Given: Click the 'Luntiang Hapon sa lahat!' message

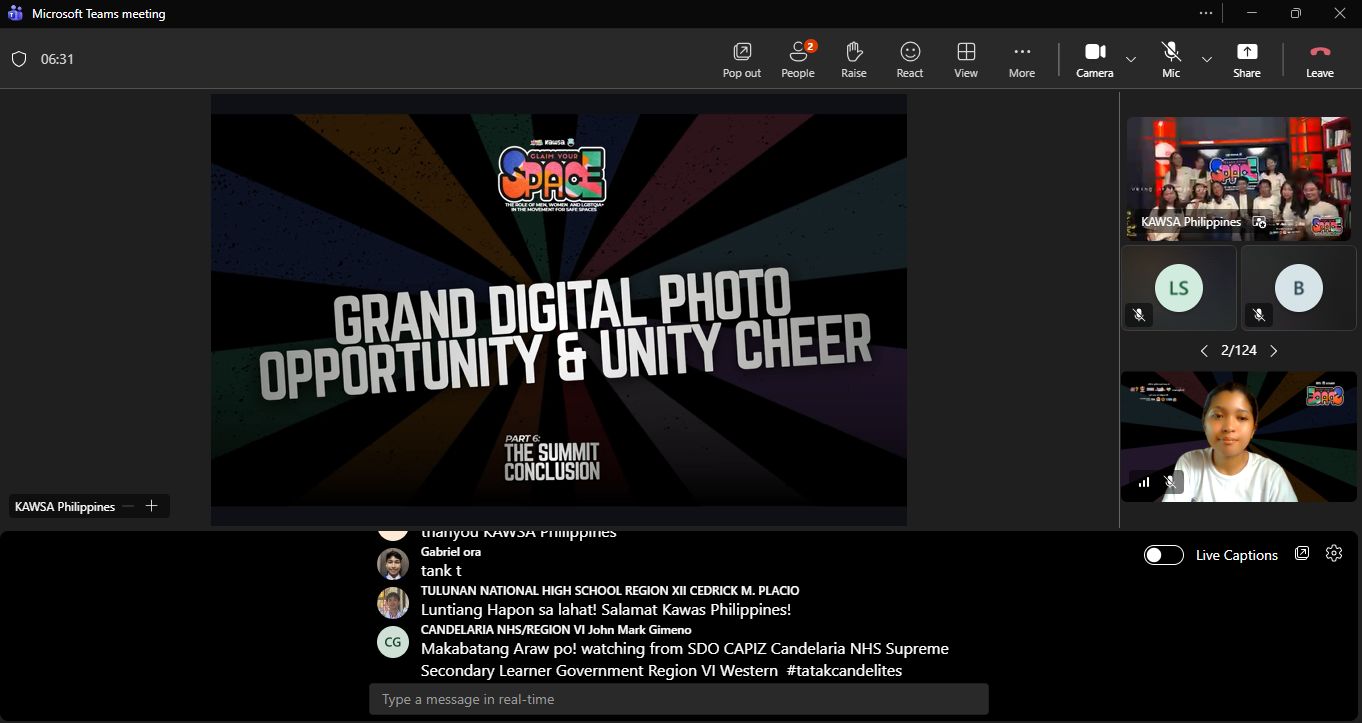Looking at the screenshot, I should click(x=606, y=610).
